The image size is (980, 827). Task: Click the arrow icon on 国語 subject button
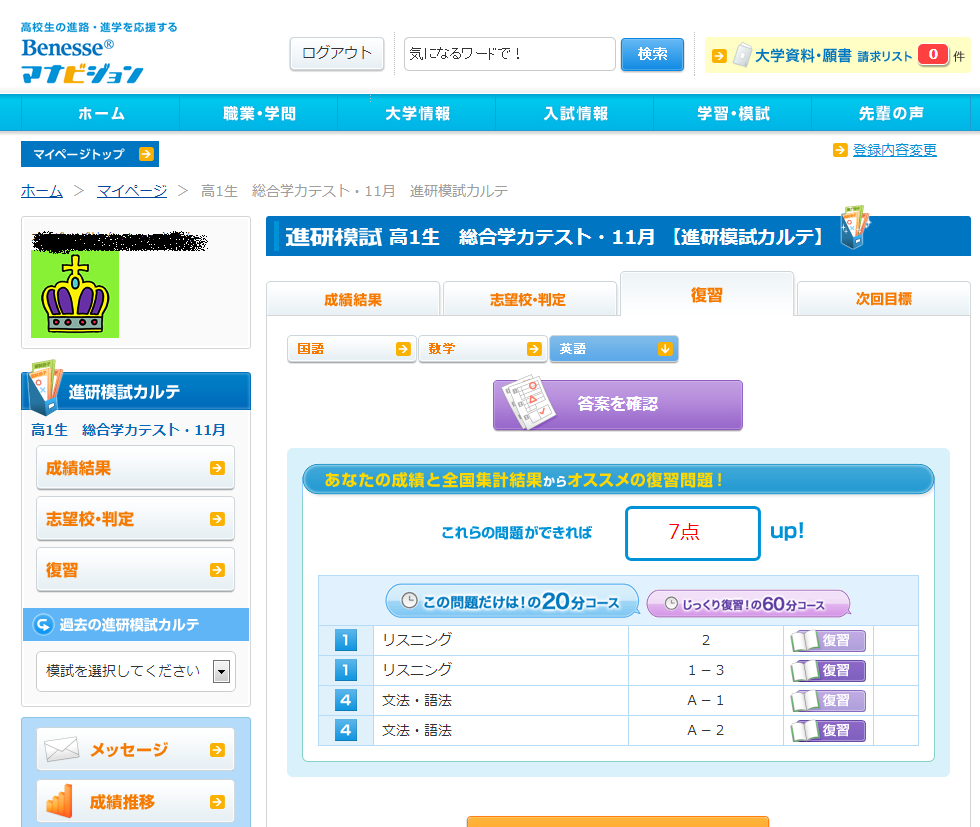403,349
